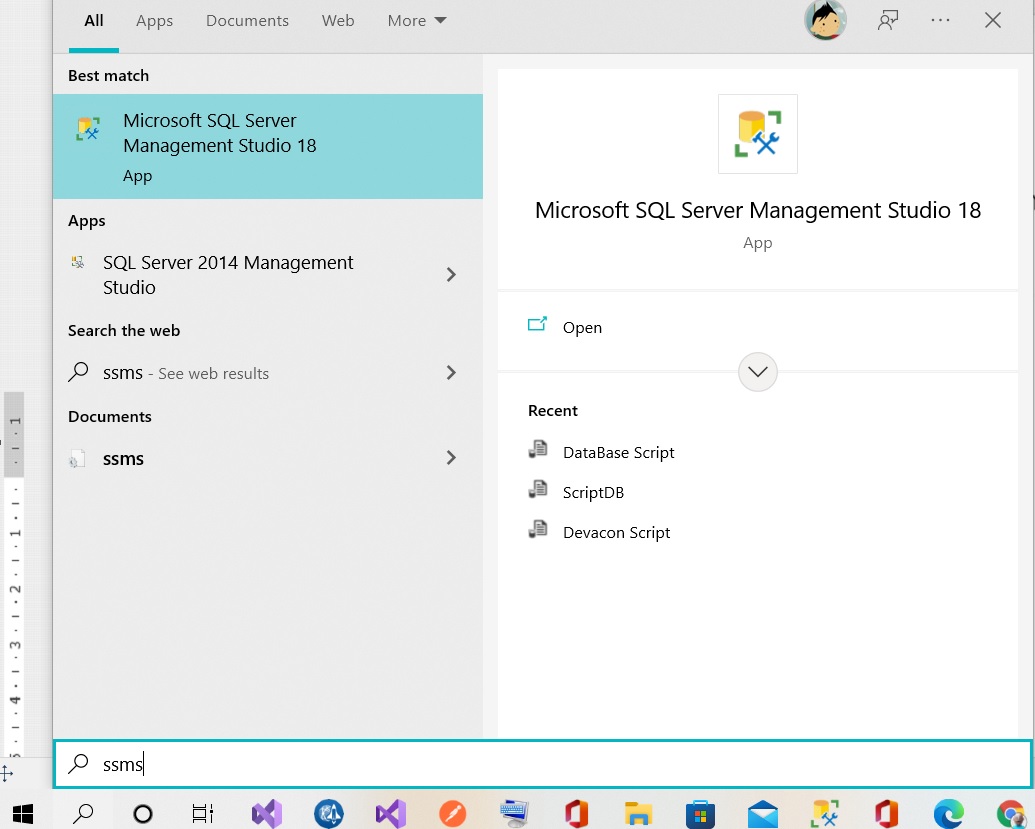The height and width of the screenshot is (829, 1035).
Task: Expand the ssms document chevron
Action: click(451, 458)
